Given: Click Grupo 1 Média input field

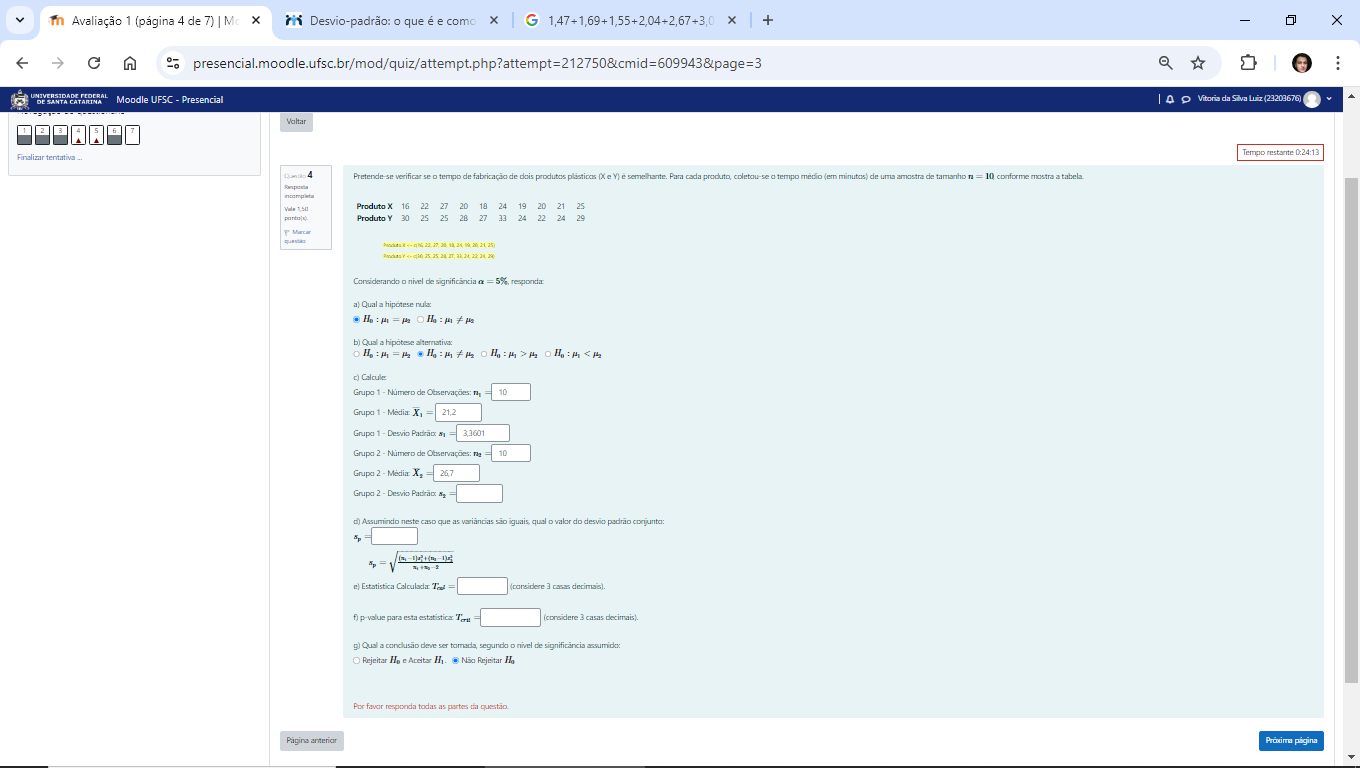Looking at the screenshot, I should 458,412.
